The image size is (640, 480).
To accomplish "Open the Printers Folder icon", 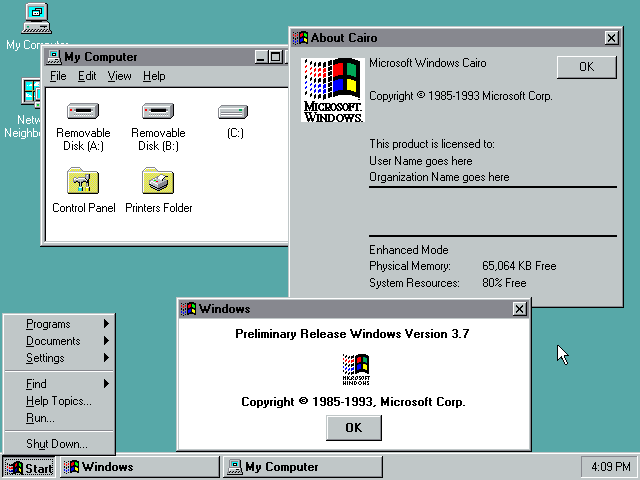I will [x=158, y=180].
